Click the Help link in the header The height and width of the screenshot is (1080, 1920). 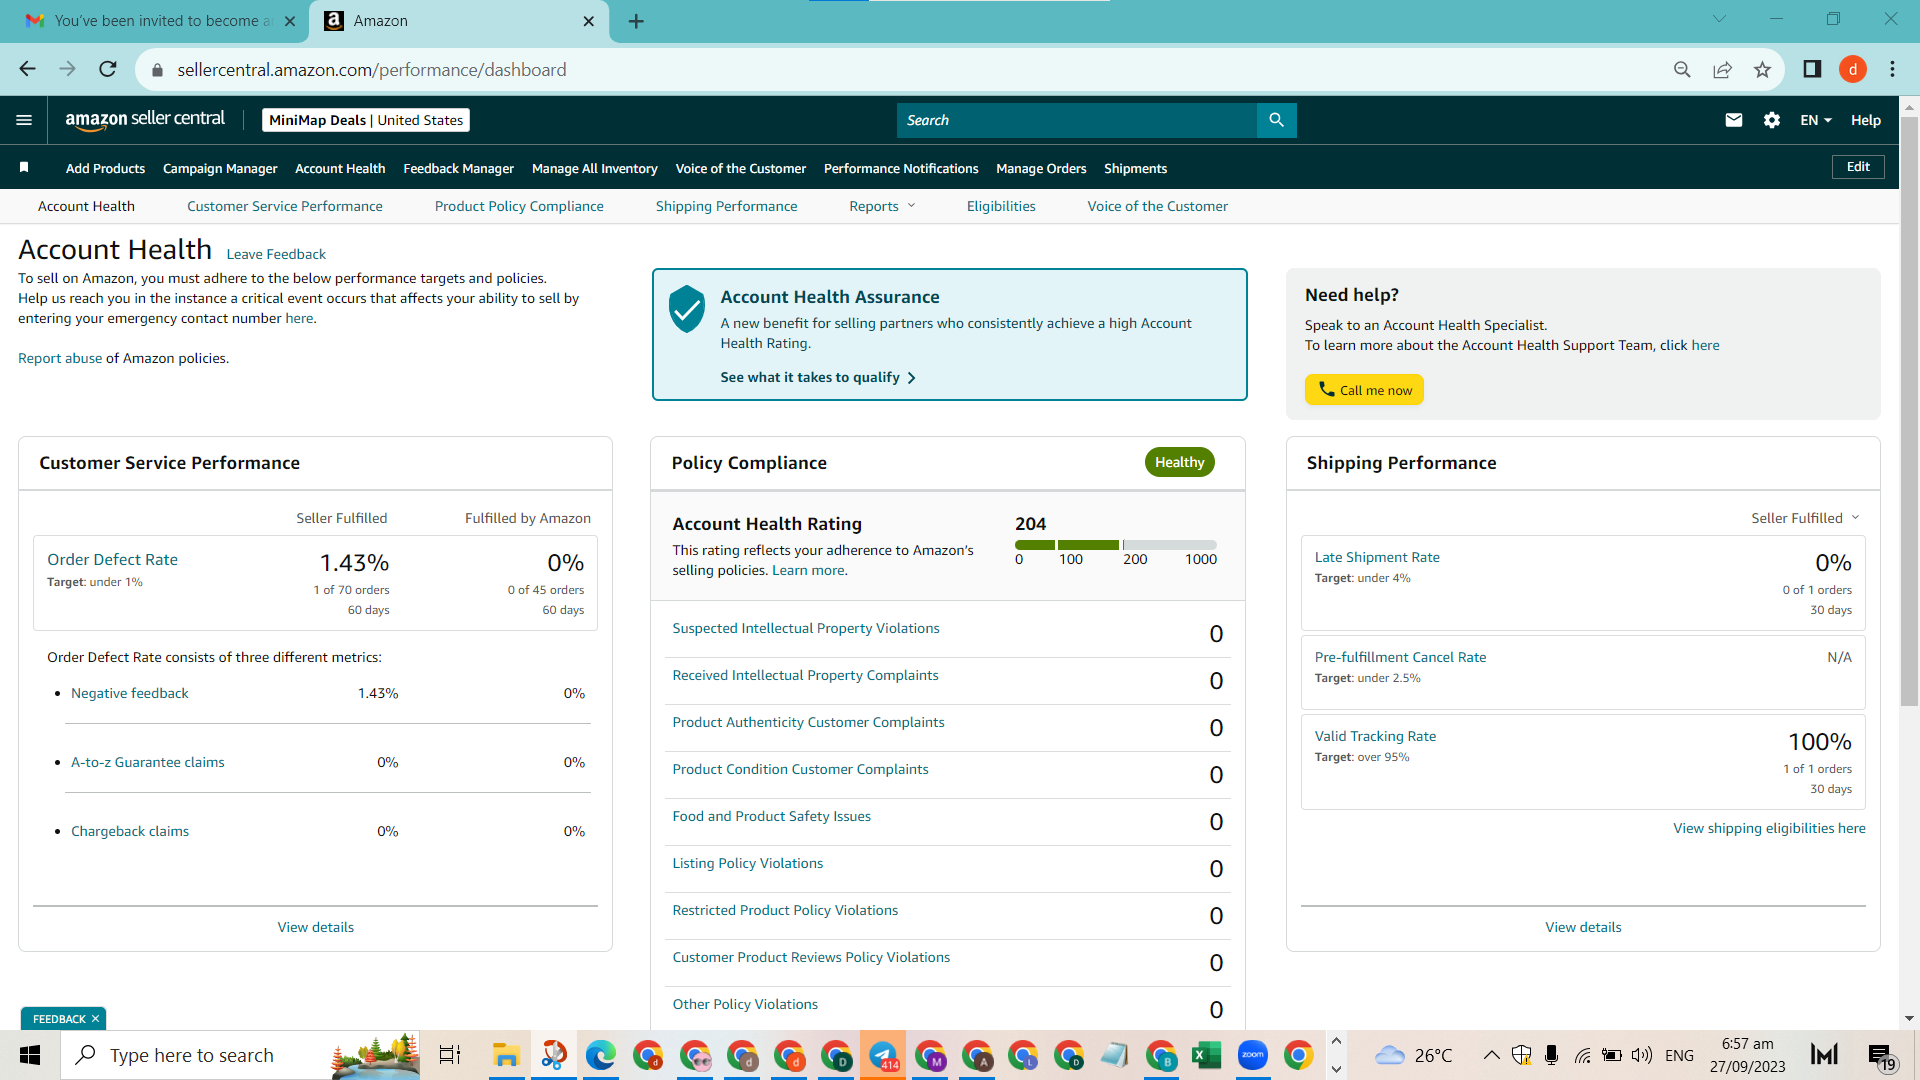click(1866, 120)
